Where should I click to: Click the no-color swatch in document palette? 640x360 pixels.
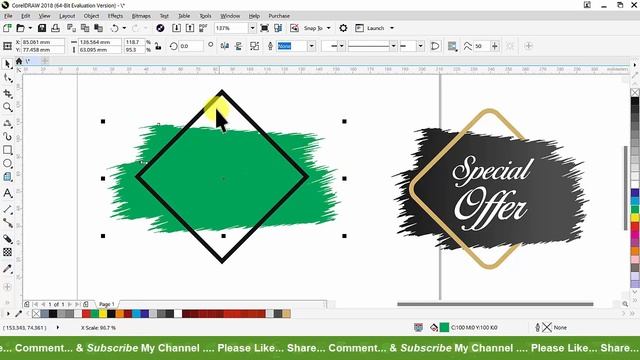36,313
